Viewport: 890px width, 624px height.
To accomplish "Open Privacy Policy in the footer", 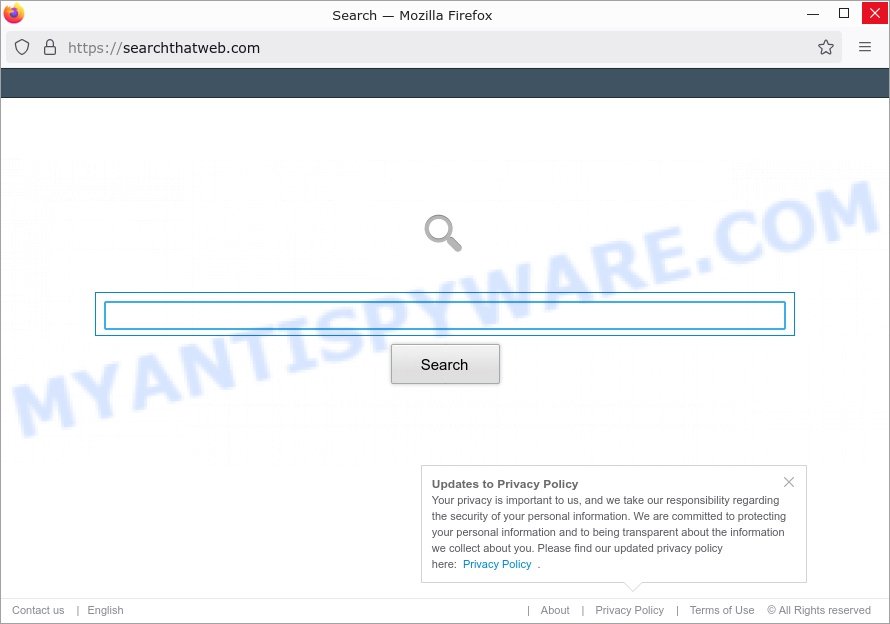I will tap(629, 610).
